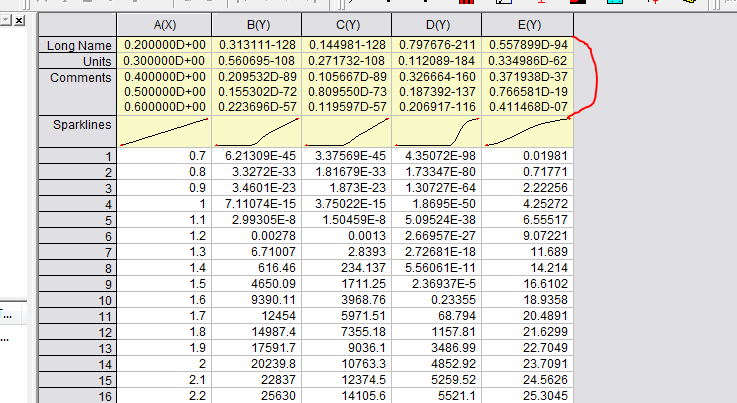Click cell 9.07221

click(x=527, y=236)
